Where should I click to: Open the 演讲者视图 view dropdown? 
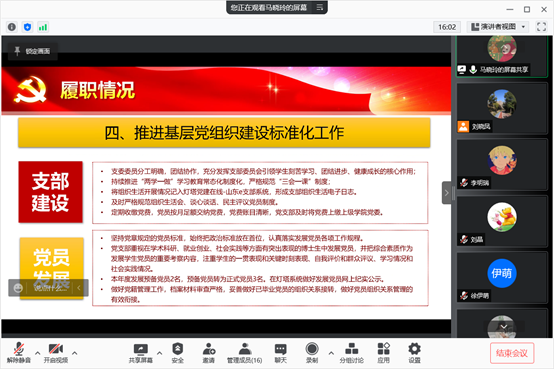498,27
